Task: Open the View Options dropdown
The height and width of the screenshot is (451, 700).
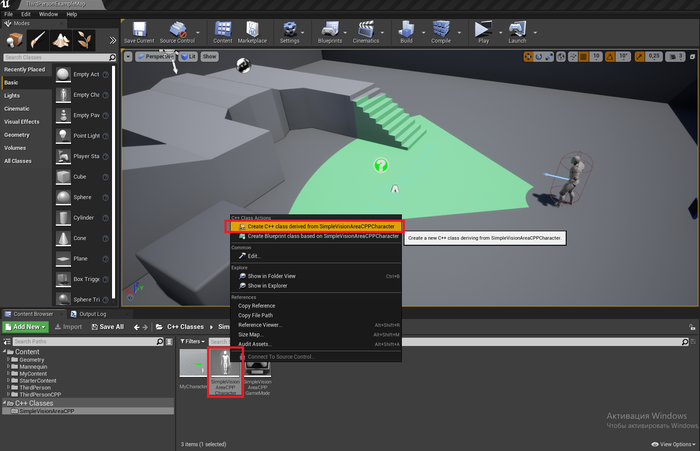Action: tap(672, 443)
